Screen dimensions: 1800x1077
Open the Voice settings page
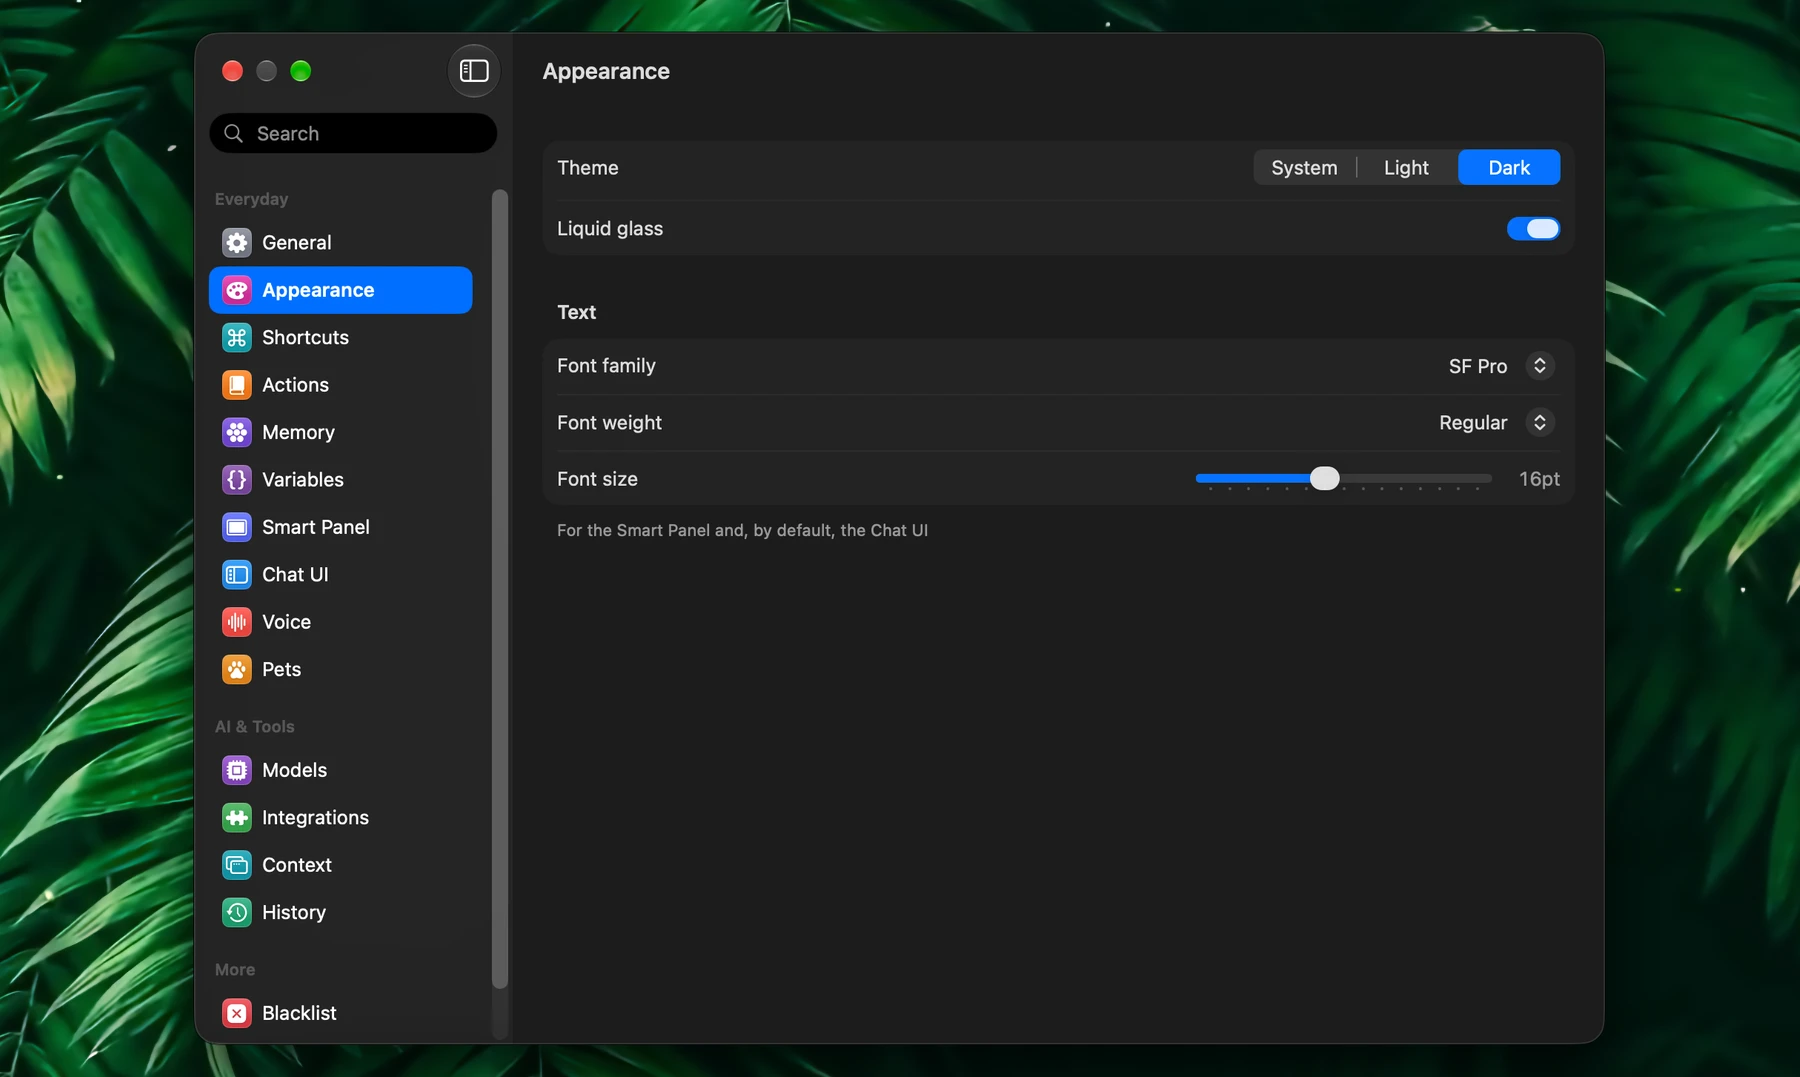[x=340, y=622]
